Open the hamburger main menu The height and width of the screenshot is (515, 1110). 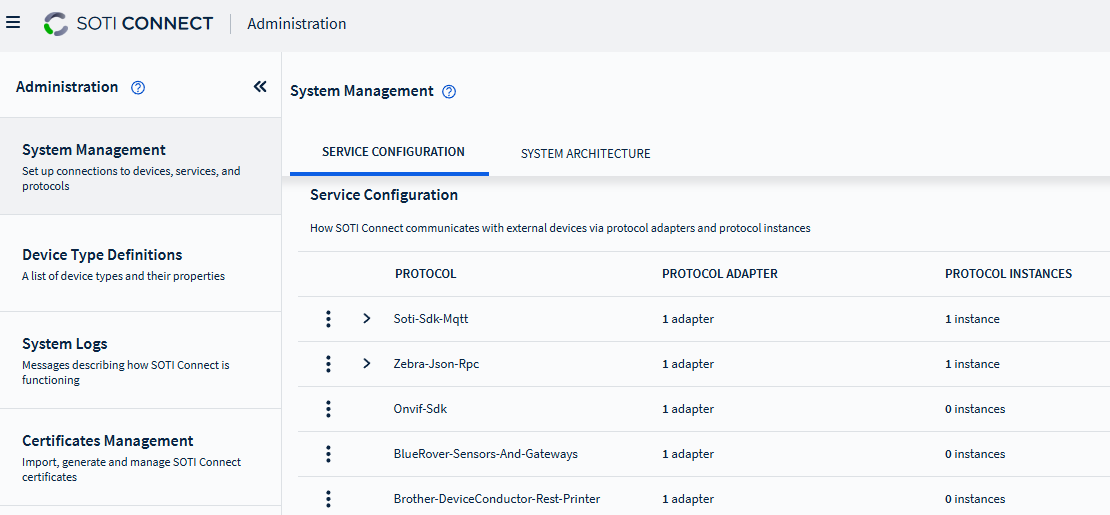coord(13,22)
